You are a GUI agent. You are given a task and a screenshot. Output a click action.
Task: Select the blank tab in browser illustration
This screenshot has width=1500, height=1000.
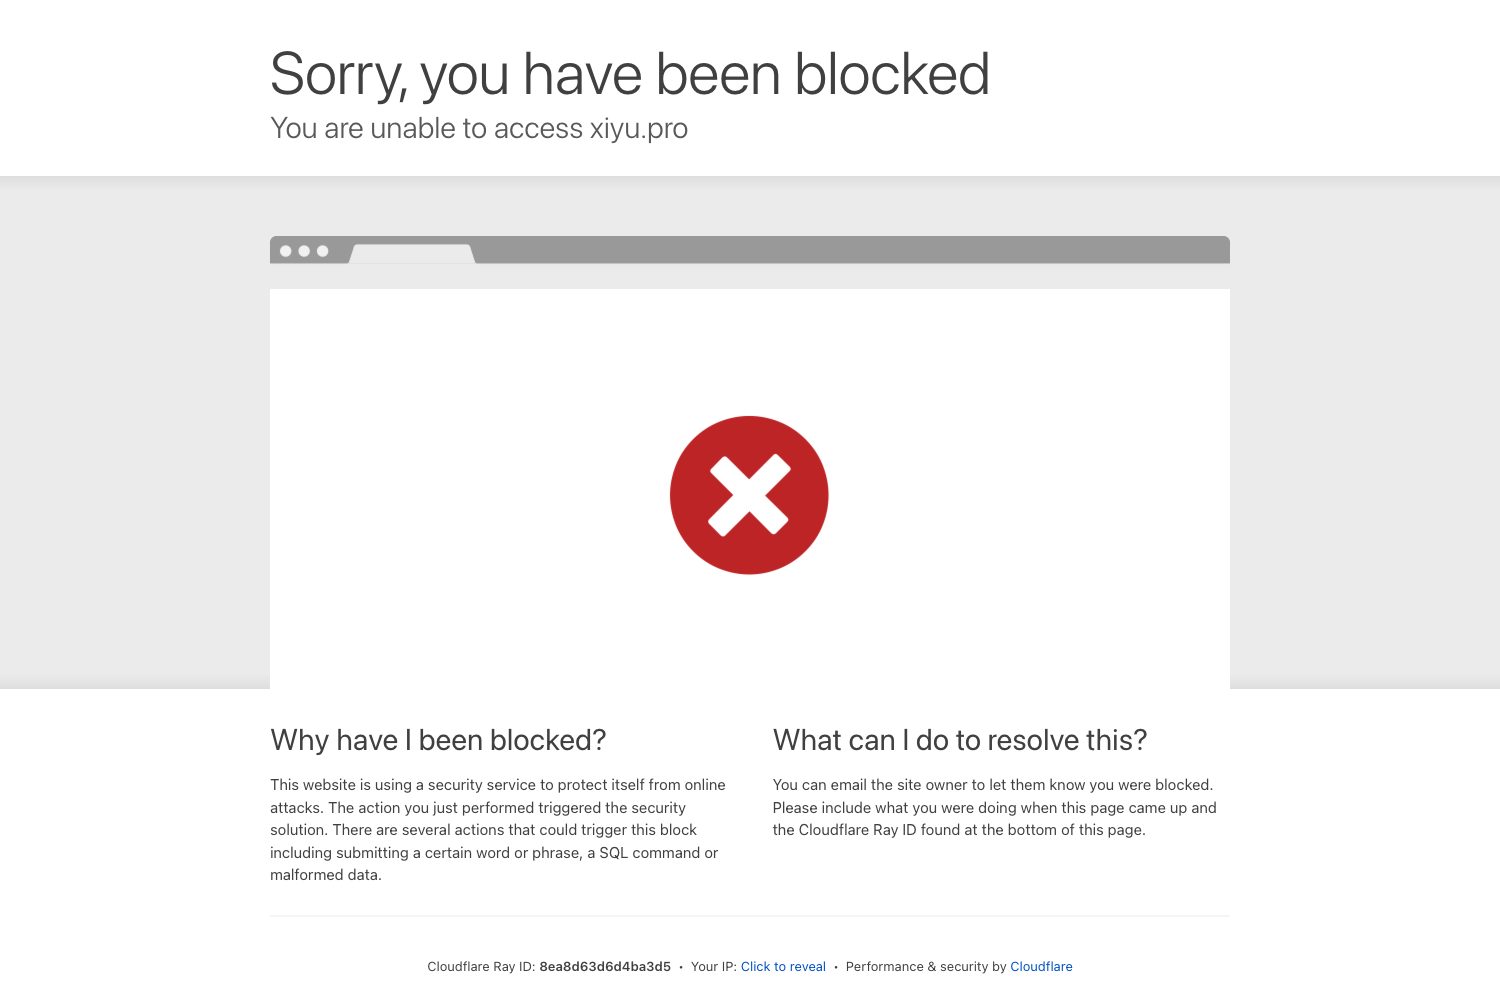[x=412, y=254]
